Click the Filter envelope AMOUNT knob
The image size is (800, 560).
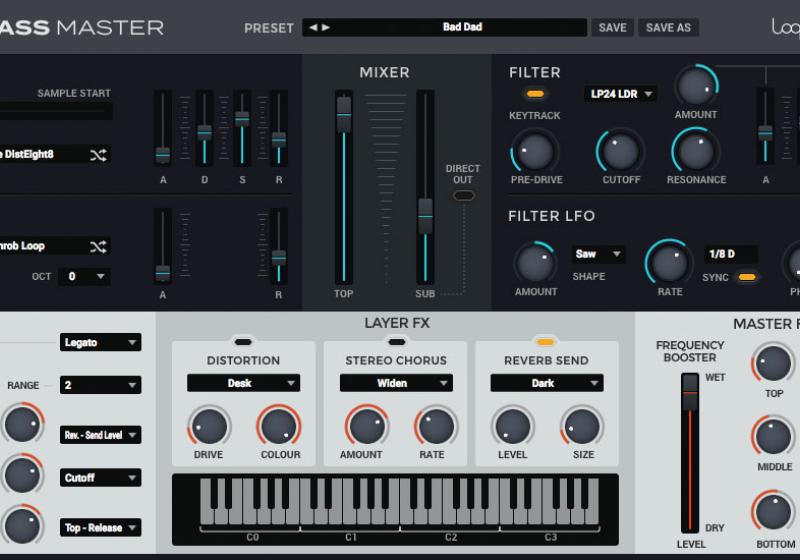[696, 87]
